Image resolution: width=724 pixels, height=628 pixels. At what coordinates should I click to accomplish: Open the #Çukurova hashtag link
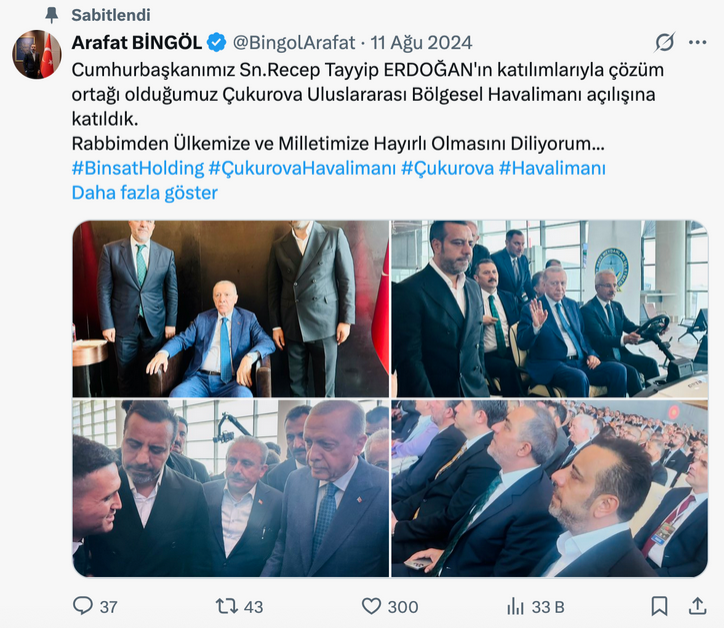447,168
